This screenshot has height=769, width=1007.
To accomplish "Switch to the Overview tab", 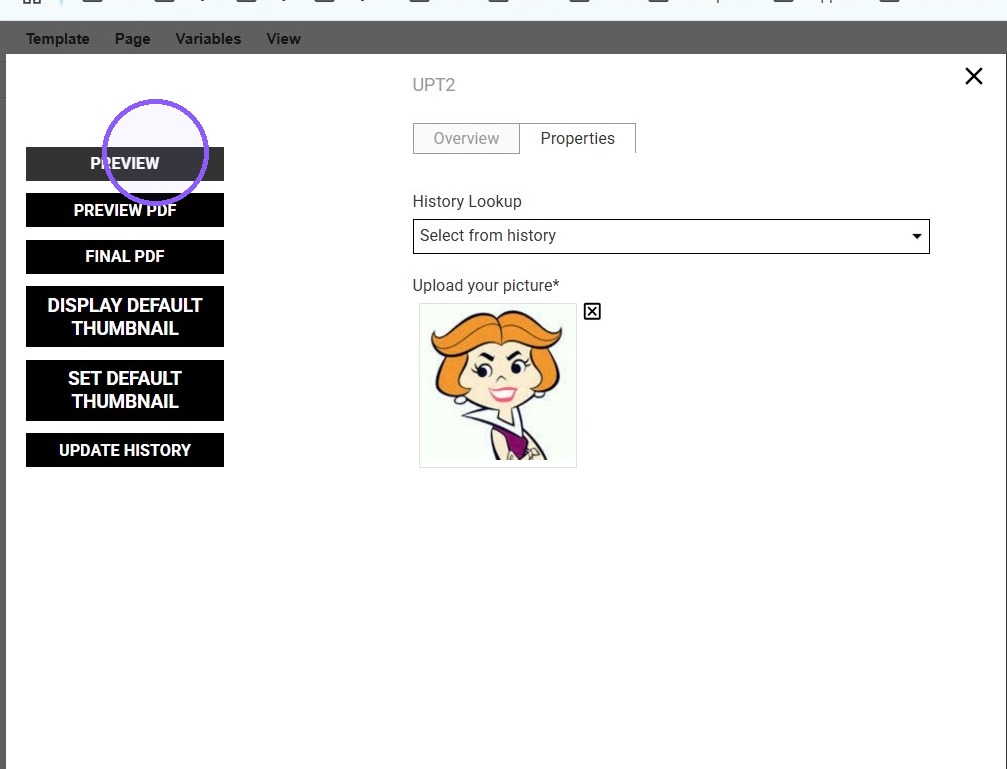I will coord(466,138).
